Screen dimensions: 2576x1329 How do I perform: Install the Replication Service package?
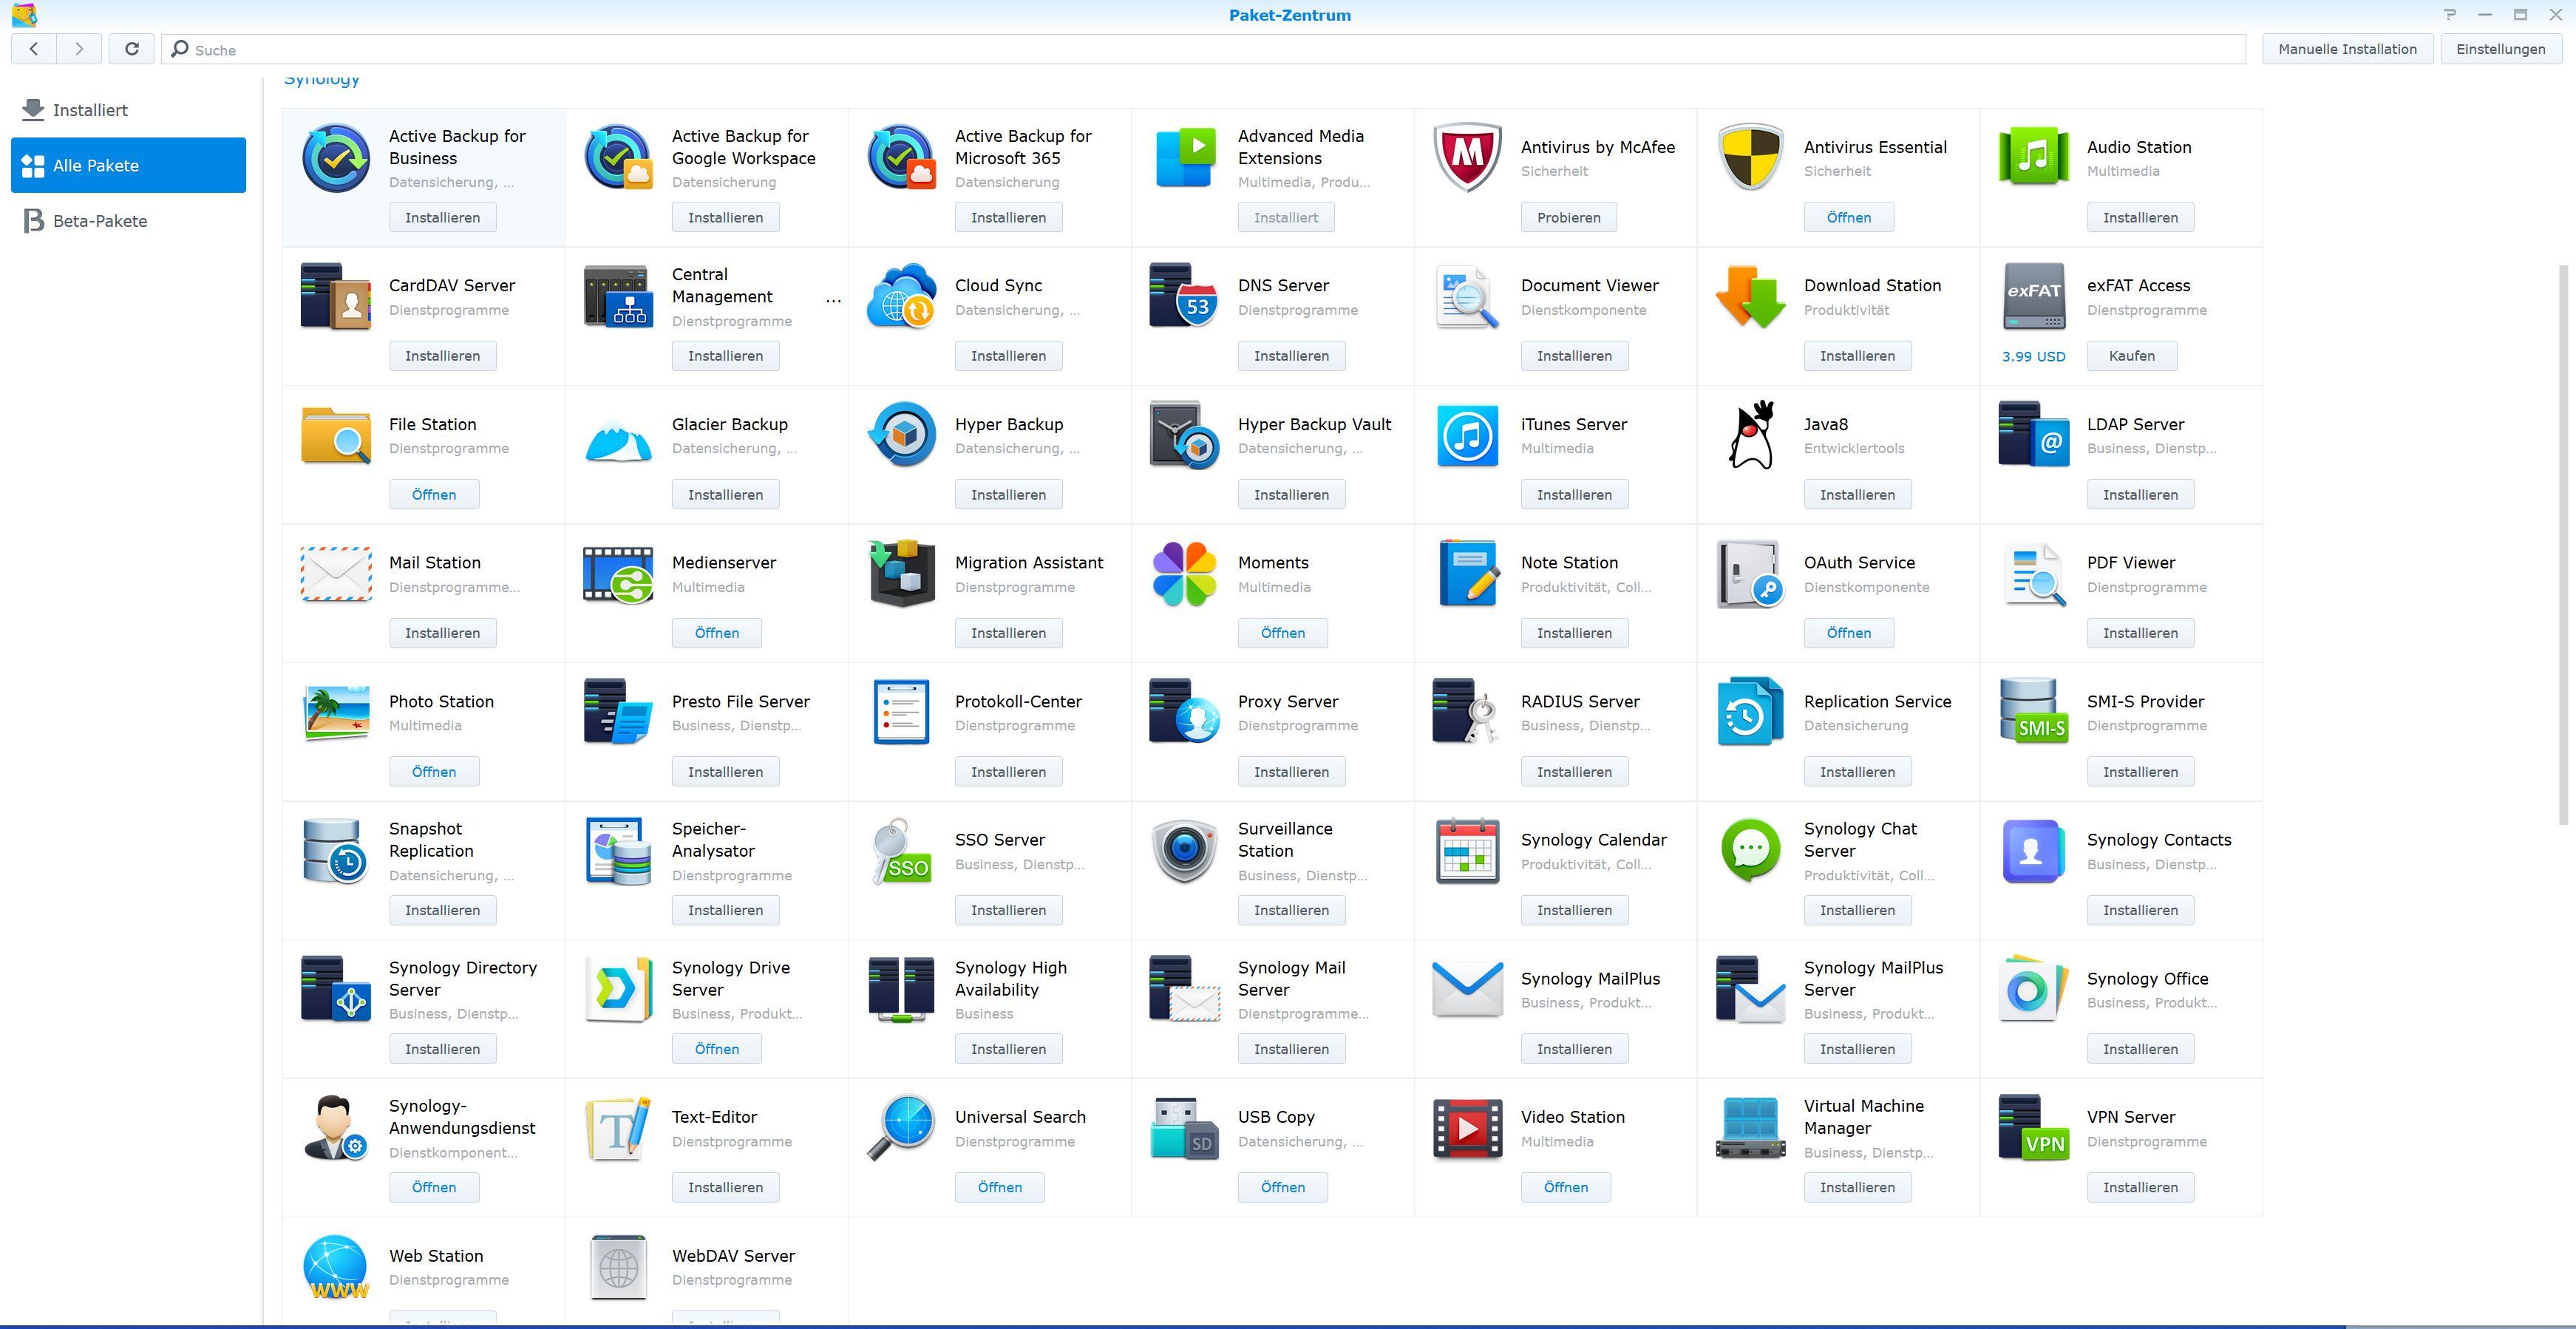click(1857, 772)
